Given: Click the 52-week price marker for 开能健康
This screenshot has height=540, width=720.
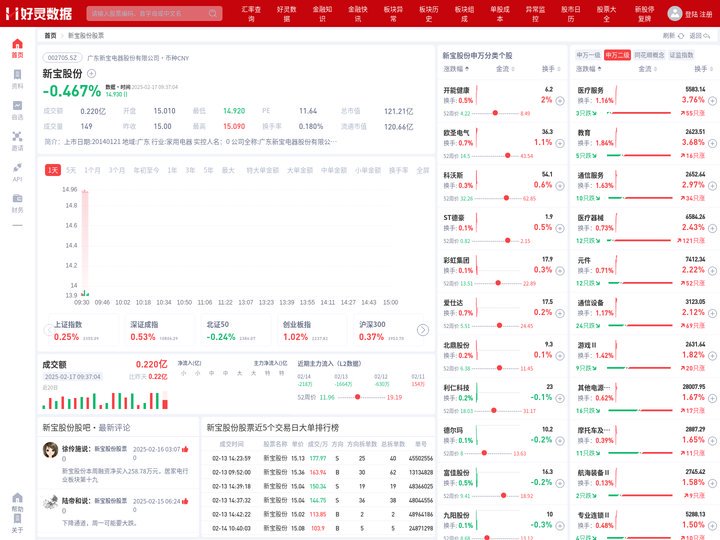Looking at the screenshot, I should 495,113.
